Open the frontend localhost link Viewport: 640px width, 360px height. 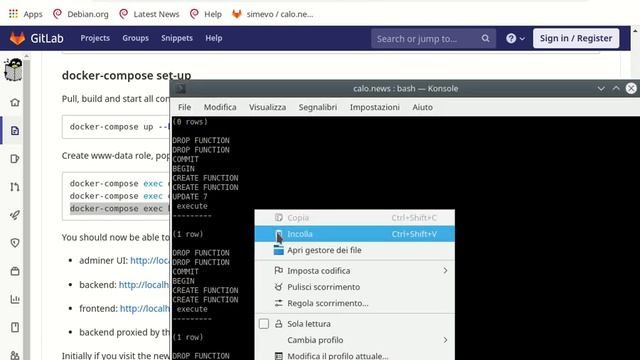(x=145, y=309)
